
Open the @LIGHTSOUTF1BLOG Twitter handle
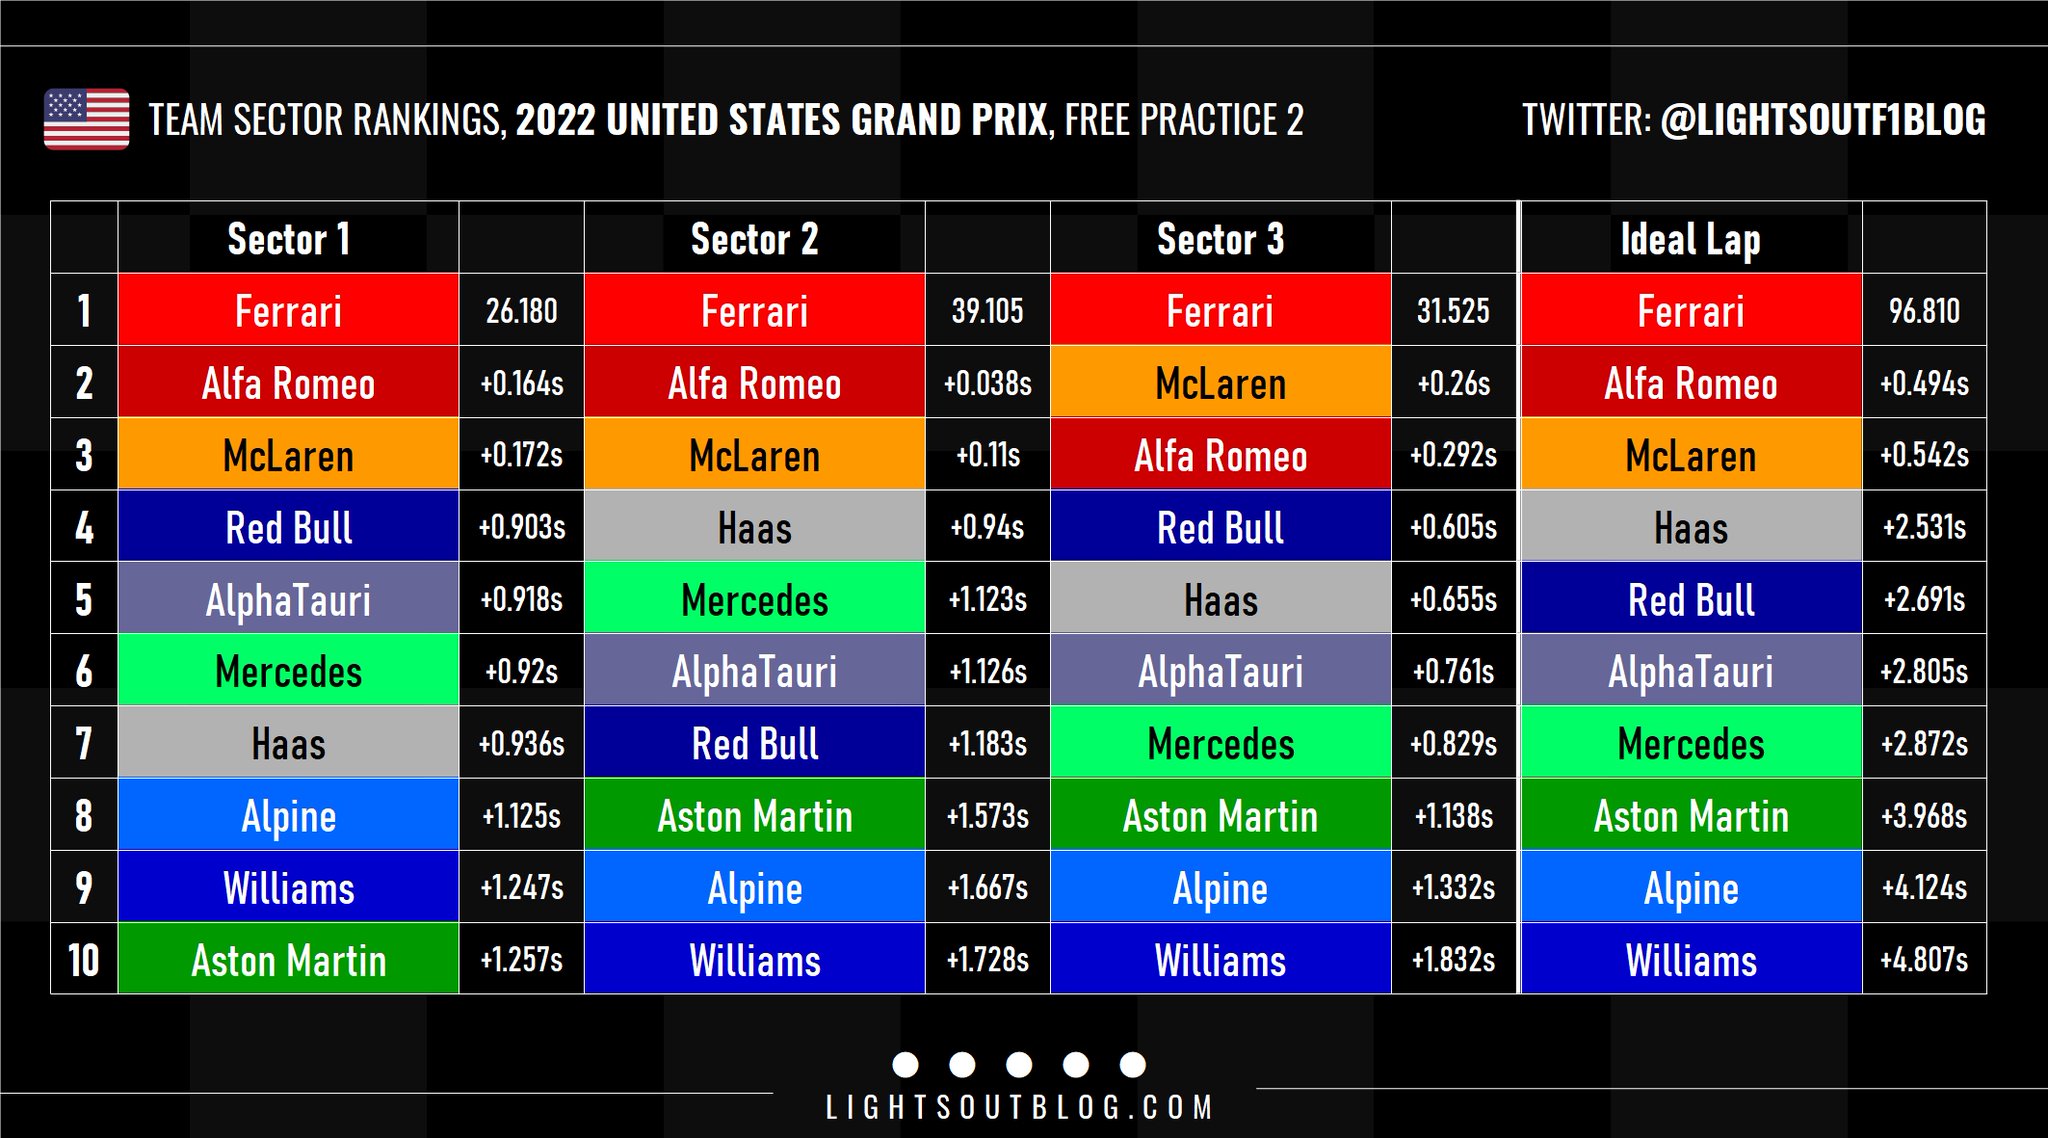click(x=1822, y=120)
